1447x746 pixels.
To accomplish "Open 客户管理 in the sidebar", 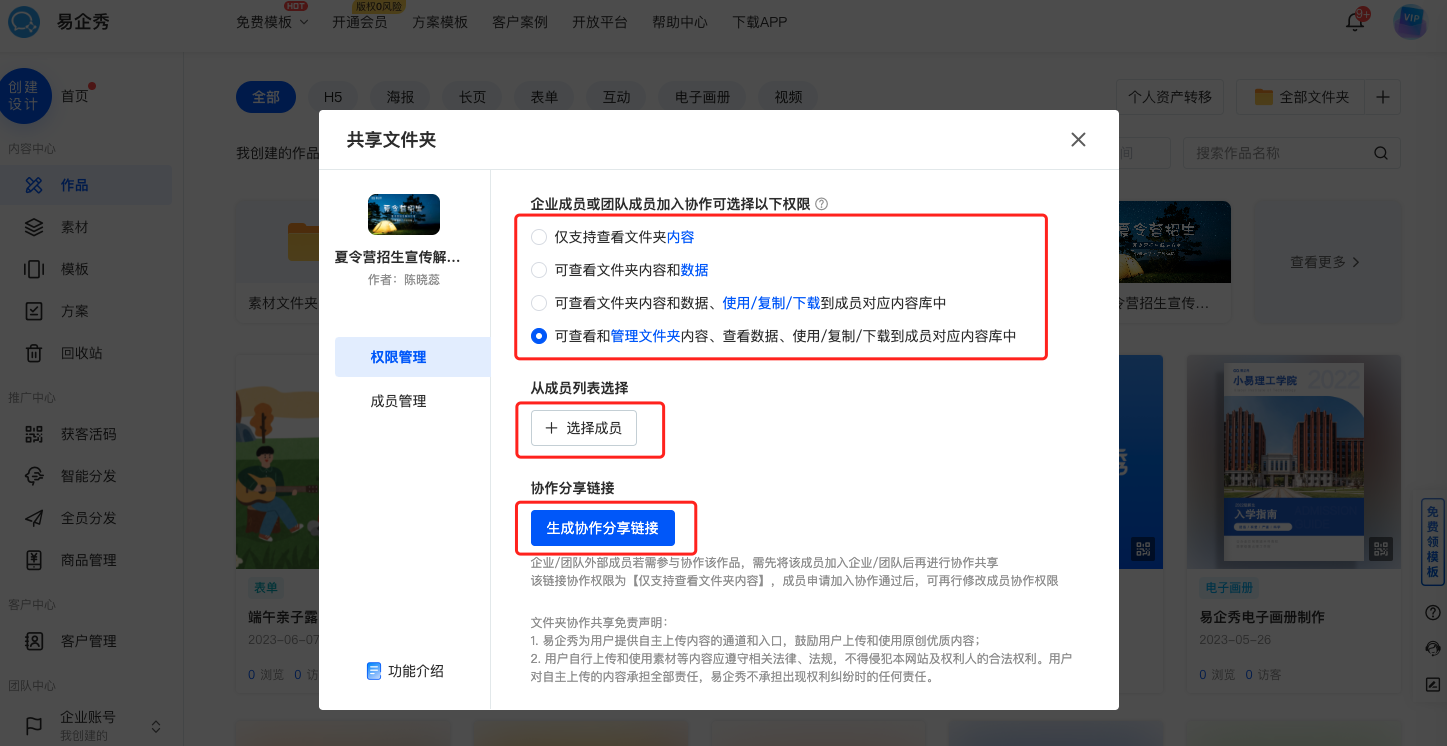I will pyautogui.click(x=86, y=641).
